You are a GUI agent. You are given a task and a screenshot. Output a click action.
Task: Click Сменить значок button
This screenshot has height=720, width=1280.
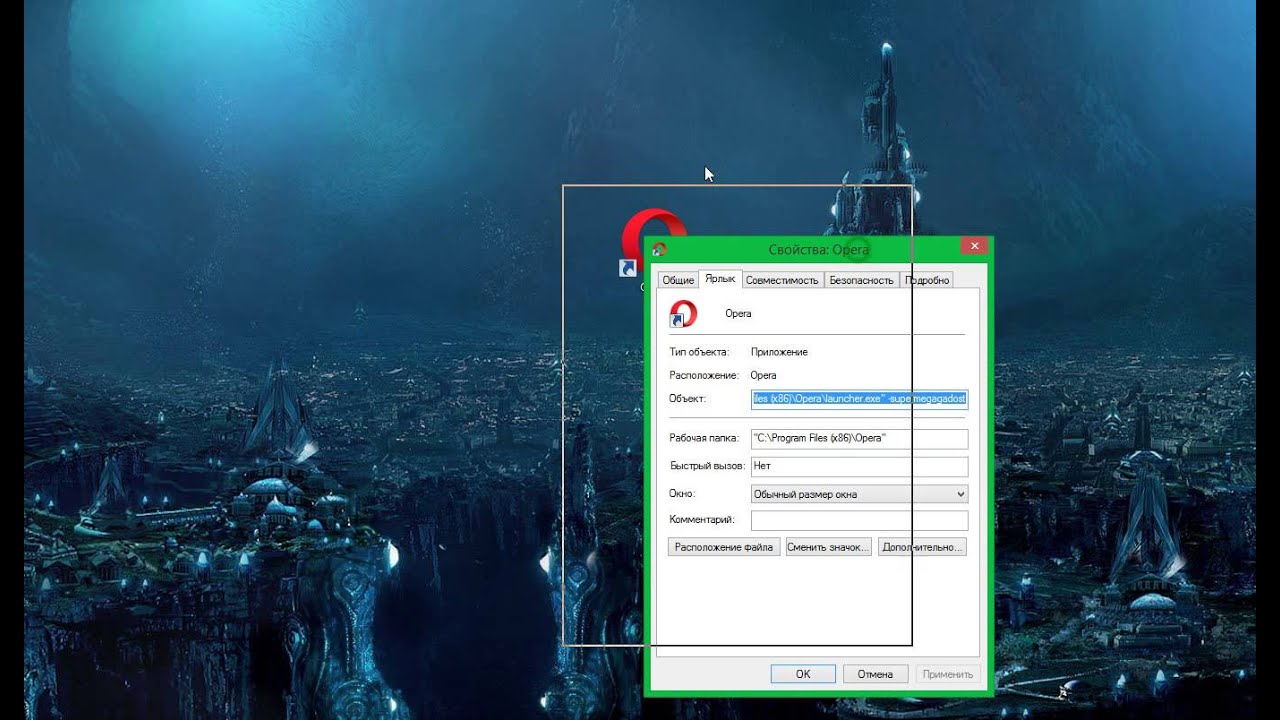[x=829, y=547]
